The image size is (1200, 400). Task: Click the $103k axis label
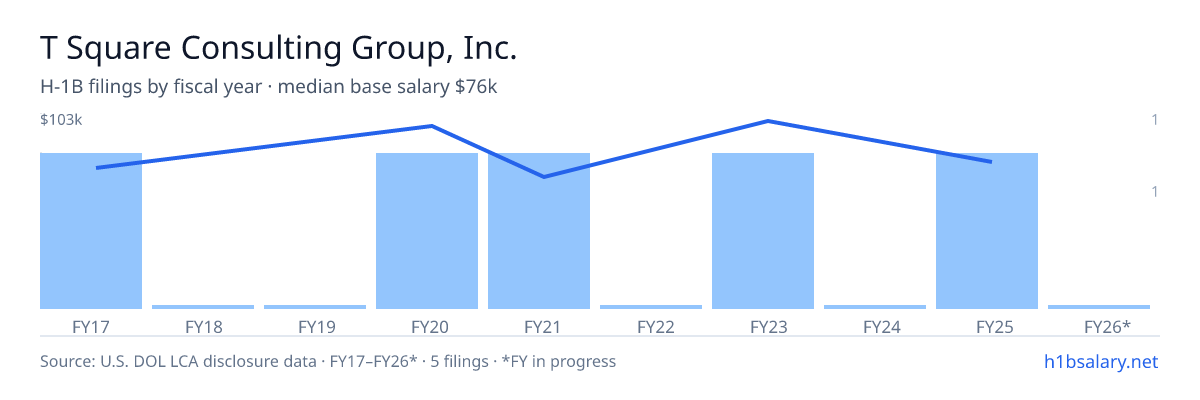pyautogui.click(x=61, y=120)
